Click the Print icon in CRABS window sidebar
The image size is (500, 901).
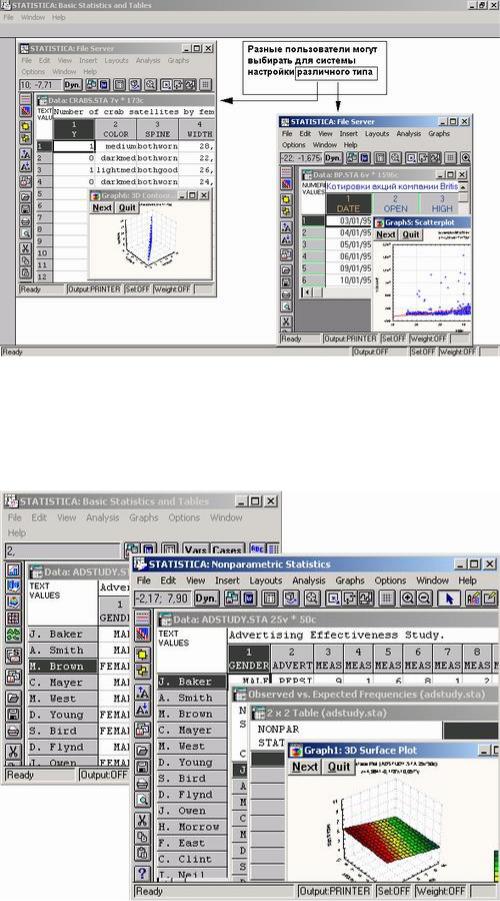tap(25, 221)
